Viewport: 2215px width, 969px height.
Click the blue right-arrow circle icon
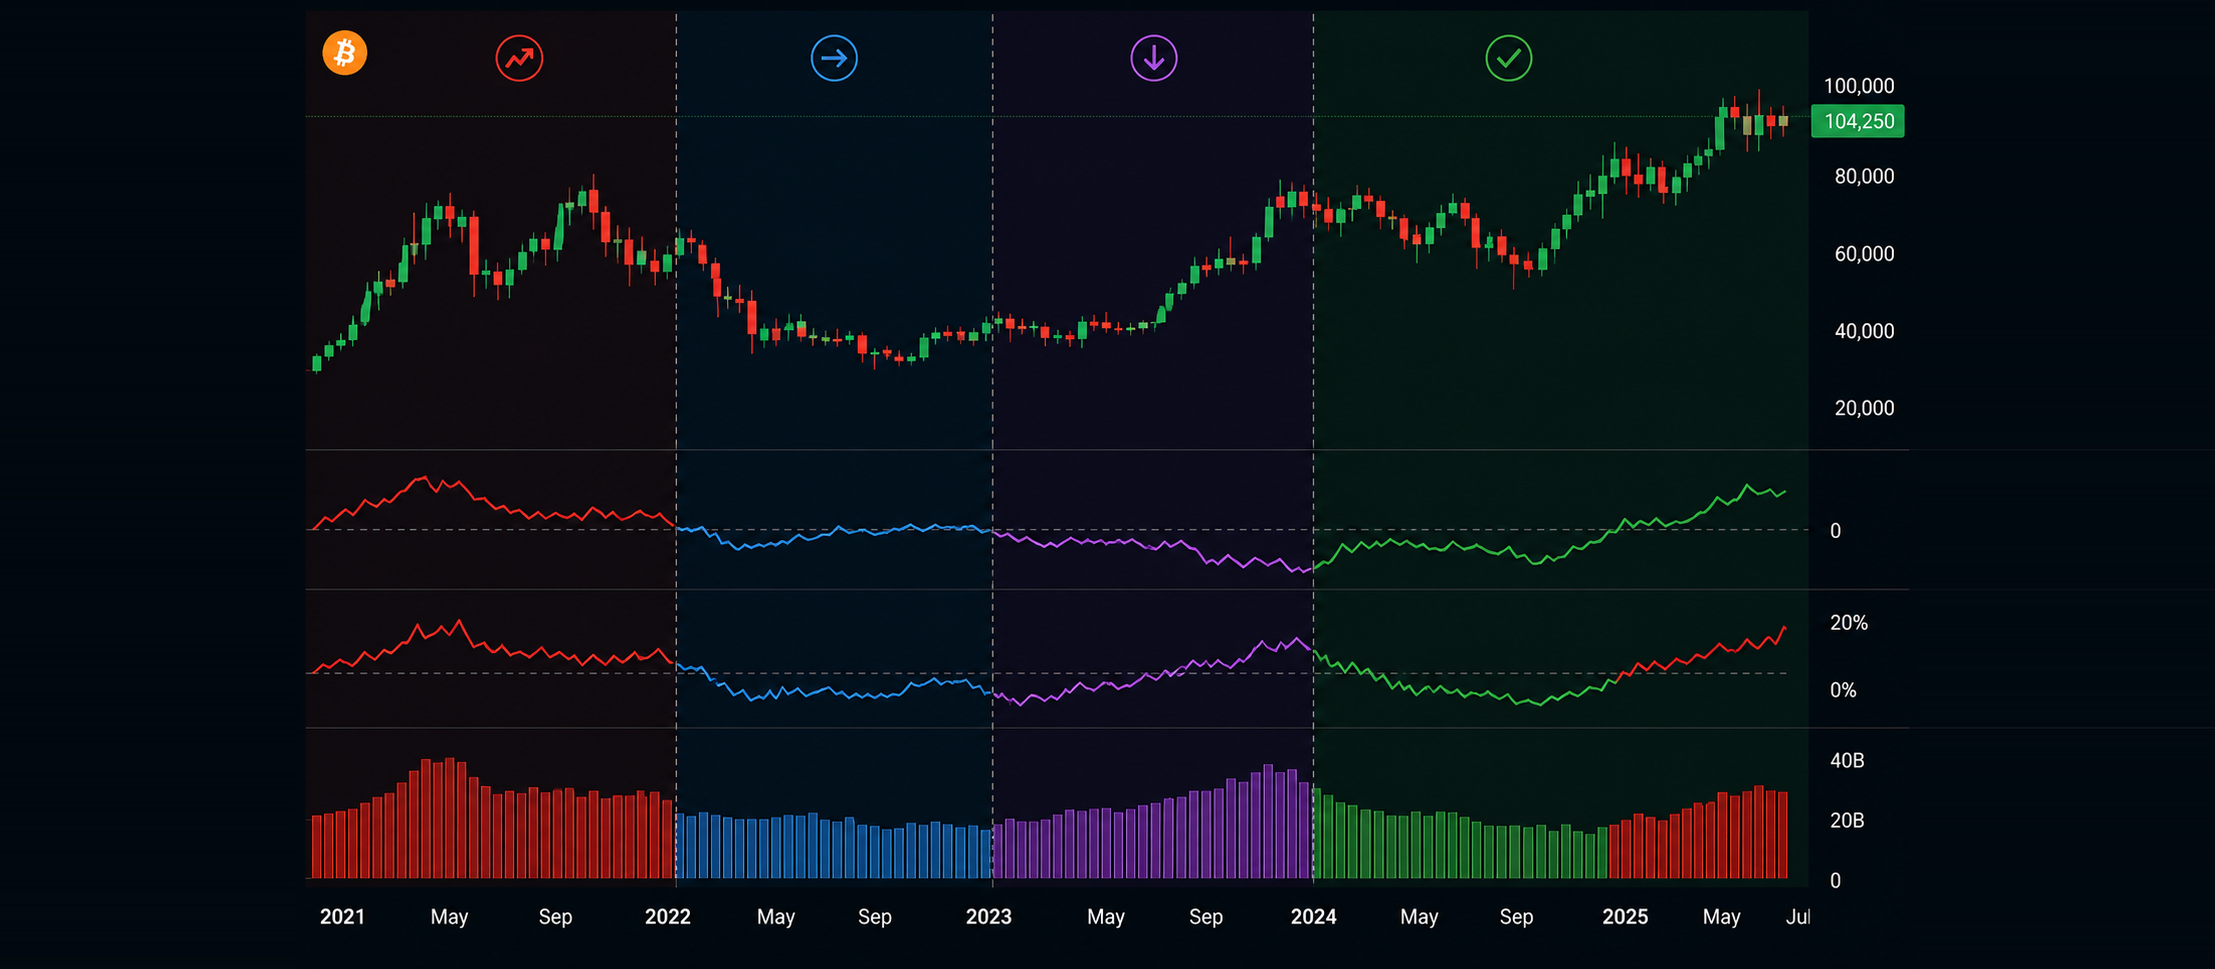pyautogui.click(x=834, y=58)
